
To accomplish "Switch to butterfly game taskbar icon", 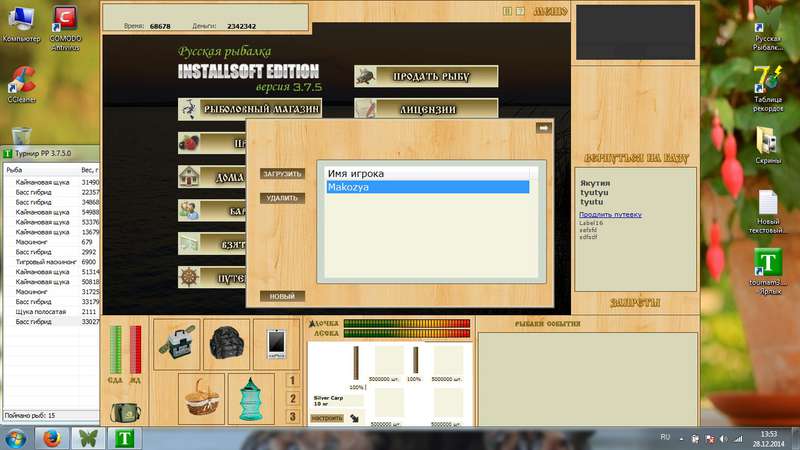I will 88,438.
